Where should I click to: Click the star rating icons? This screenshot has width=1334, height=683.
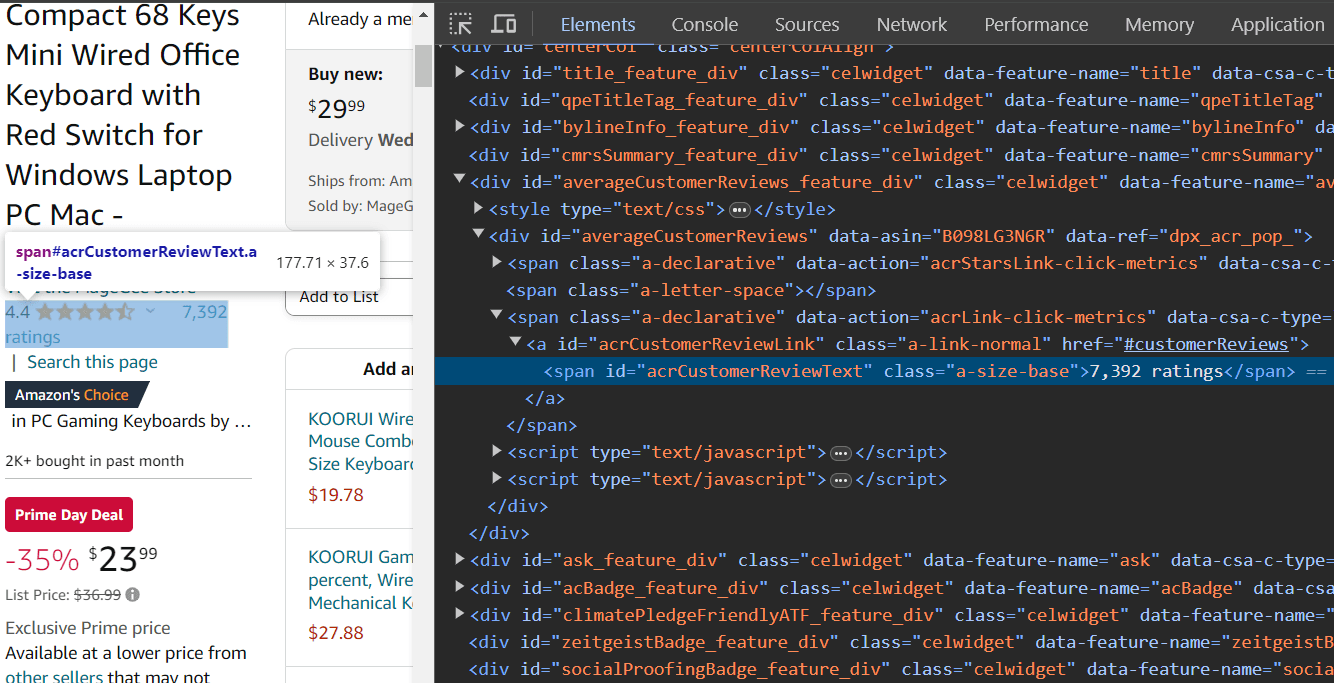click(85, 312)
